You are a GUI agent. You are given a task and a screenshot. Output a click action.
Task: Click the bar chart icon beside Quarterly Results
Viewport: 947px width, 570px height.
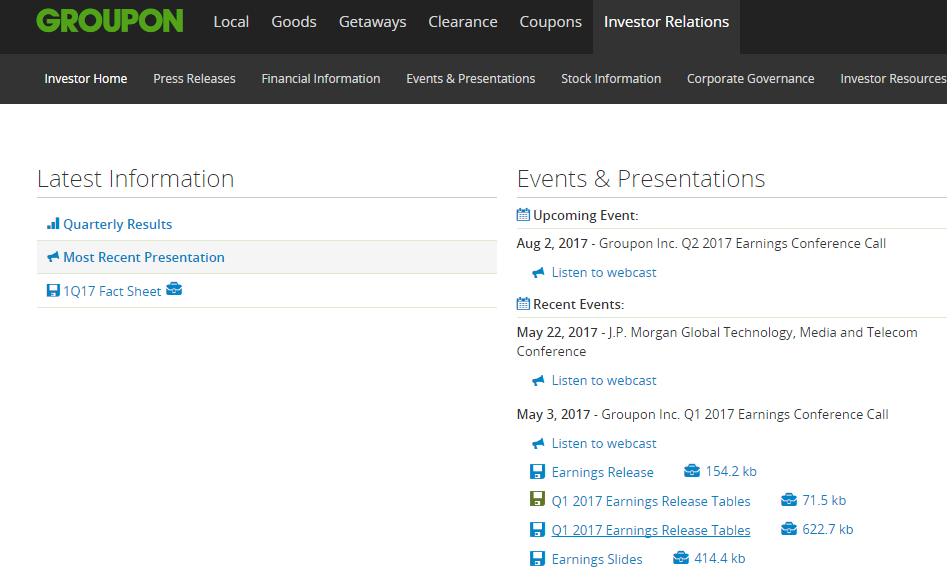[53, 224]
